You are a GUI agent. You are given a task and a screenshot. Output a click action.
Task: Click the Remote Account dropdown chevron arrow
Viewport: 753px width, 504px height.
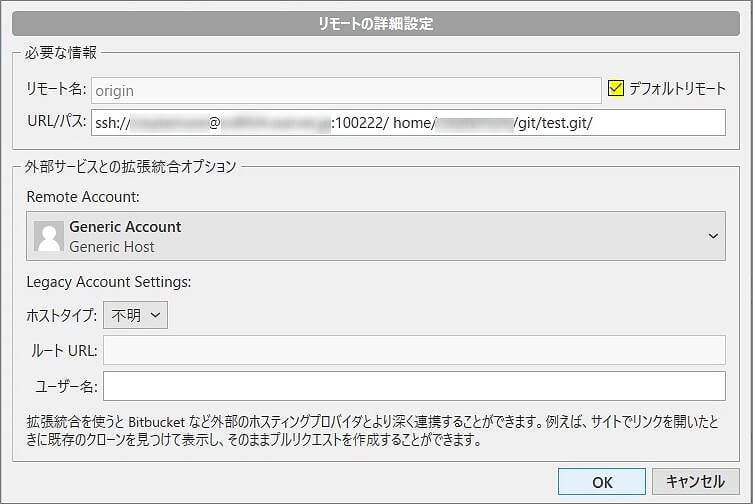tap(713, 236)
